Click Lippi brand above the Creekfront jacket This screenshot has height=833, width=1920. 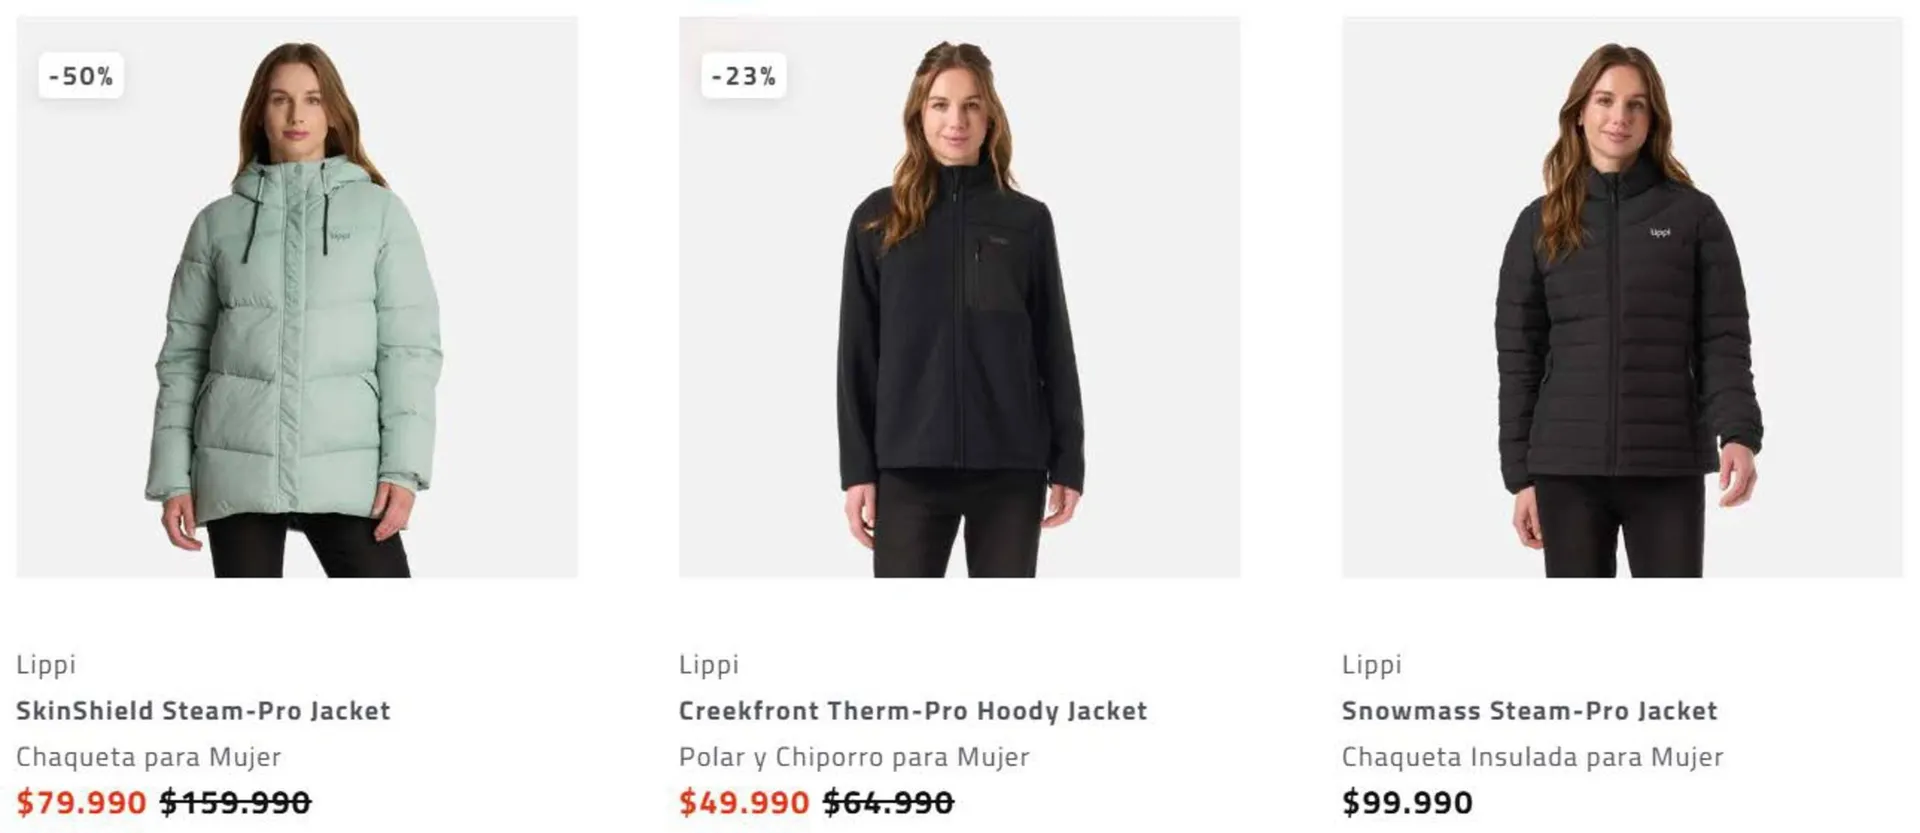click(709, 665)
